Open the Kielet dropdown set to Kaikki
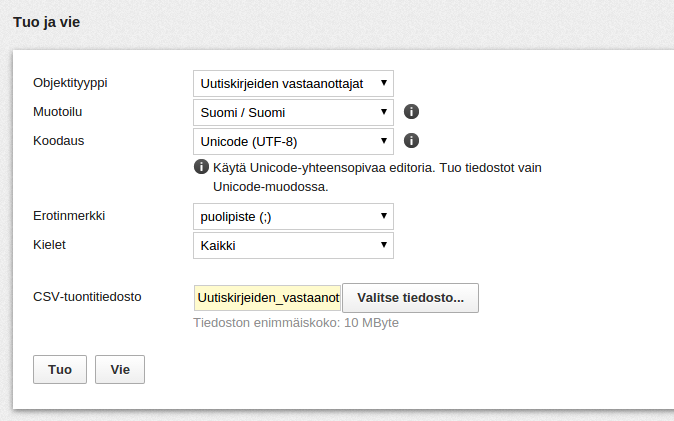674x421 pixels. [x=293, y=246]
